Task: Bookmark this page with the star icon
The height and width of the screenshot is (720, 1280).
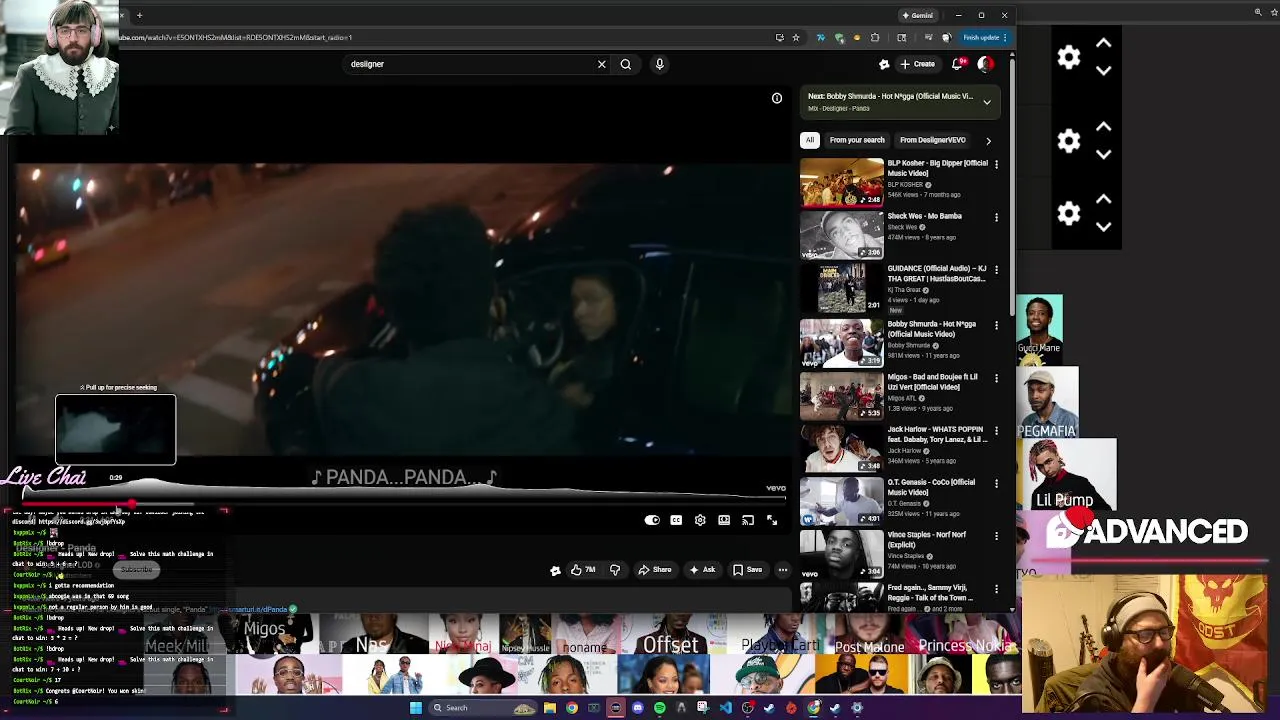Action: click(796, 37)
